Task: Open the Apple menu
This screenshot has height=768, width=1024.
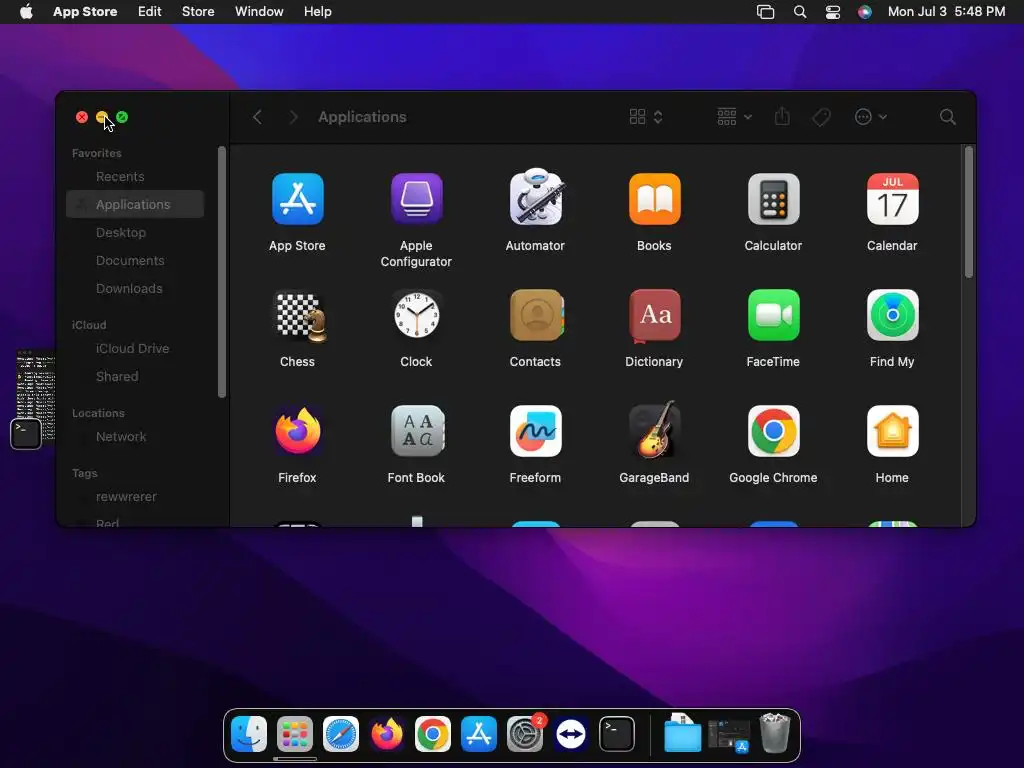Action: [x=26, y=12]
